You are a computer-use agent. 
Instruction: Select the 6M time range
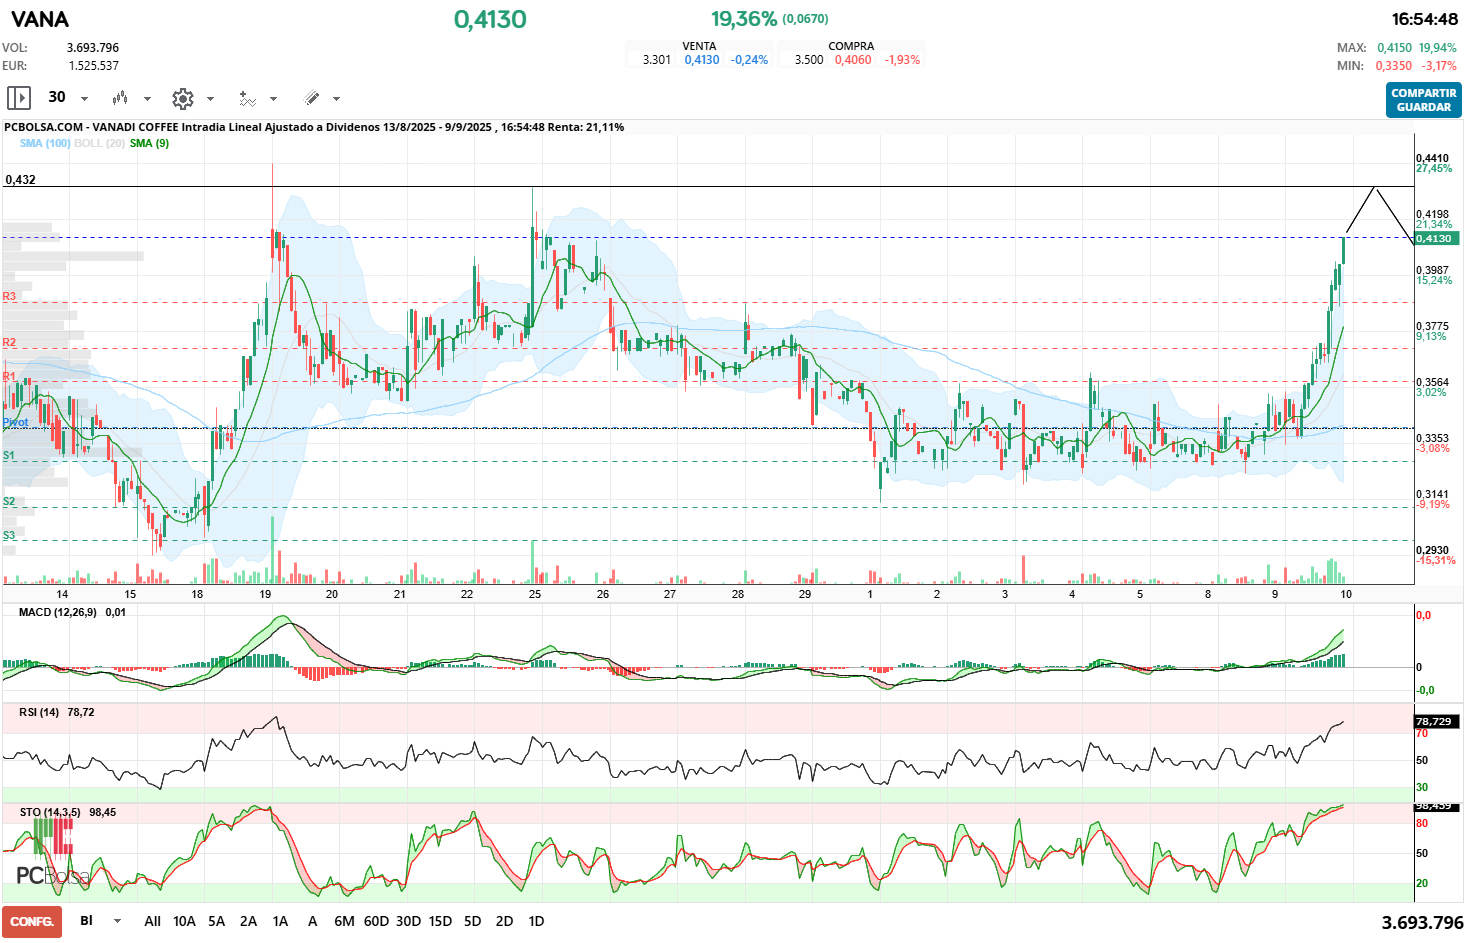click(344, 921)
